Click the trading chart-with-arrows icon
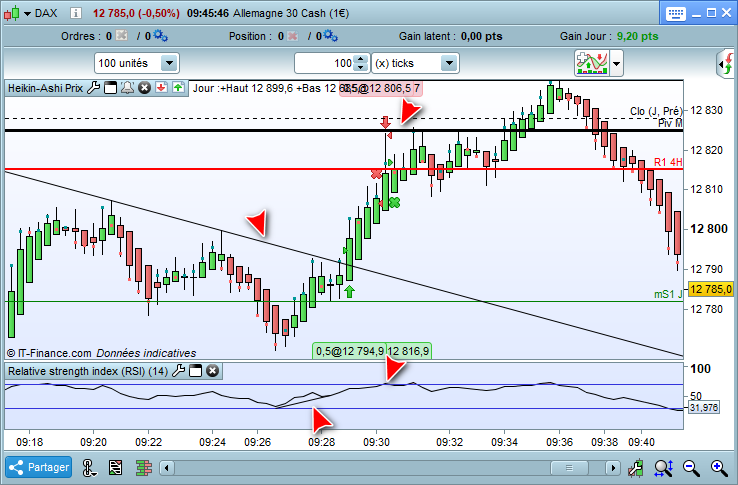Screen dimensions: 738x485 tap(592, 63)
